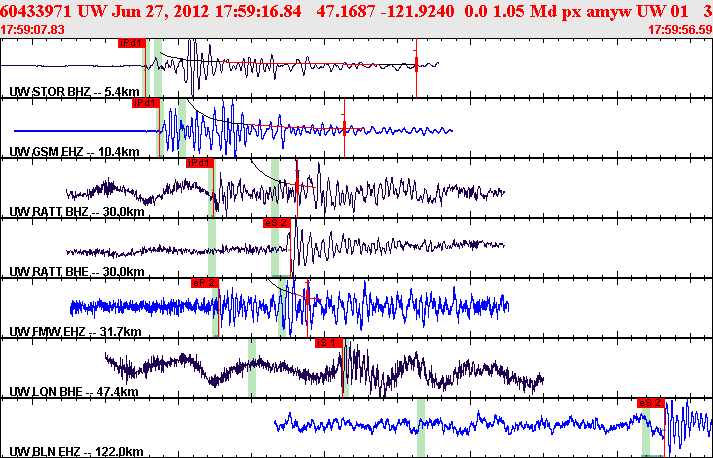Select the blue BLN EHZ seismogram waveform

tap(493, 428)
